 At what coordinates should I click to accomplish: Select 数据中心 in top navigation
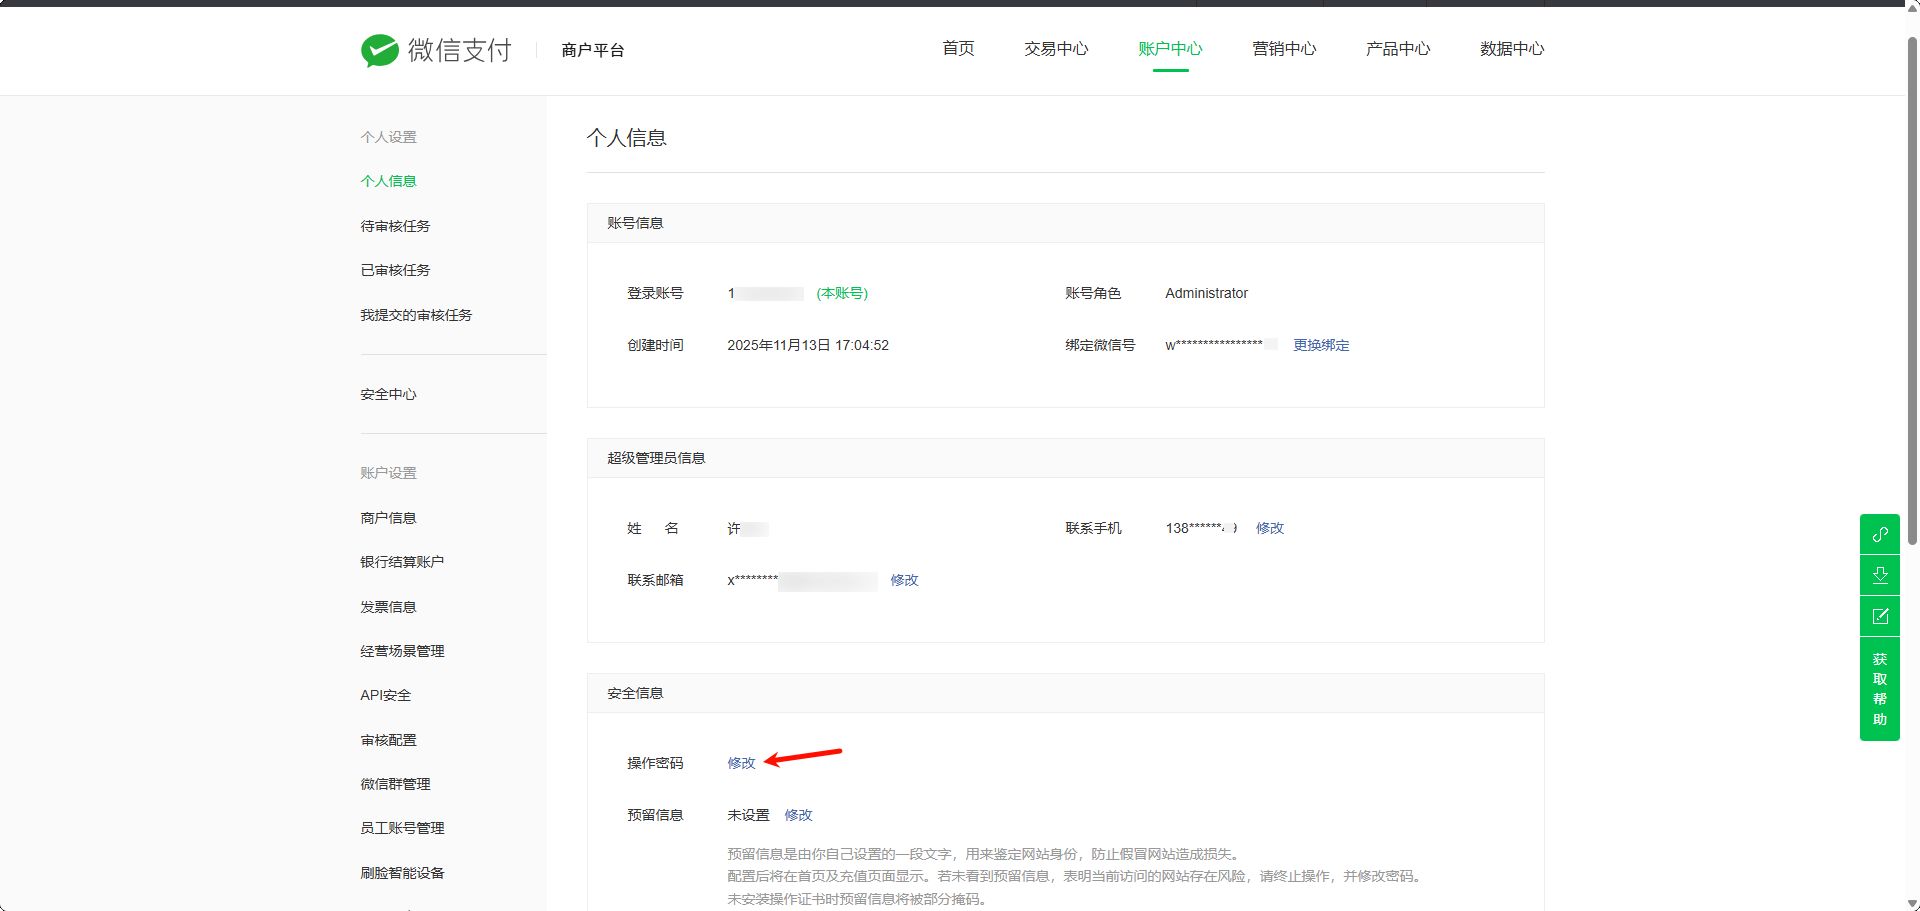pyautogui.click(x=1511, y=49)
